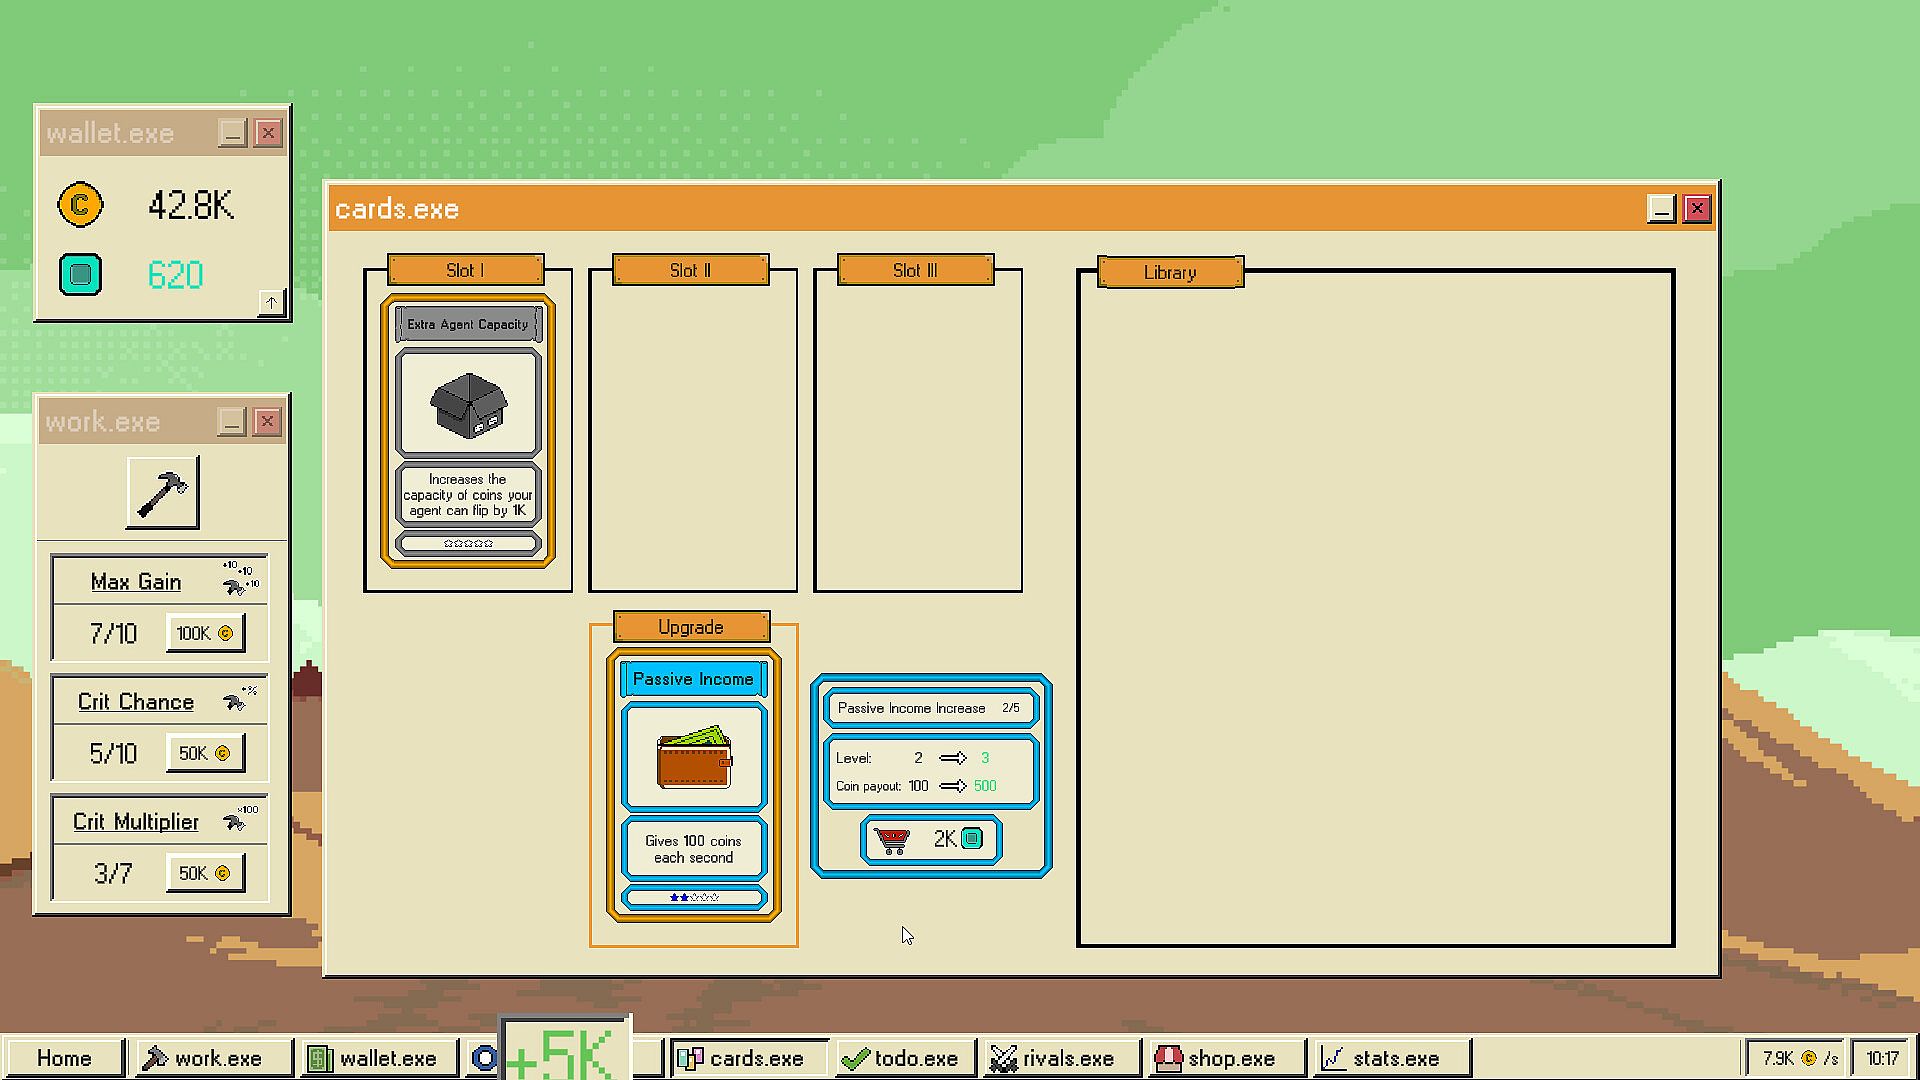1920x1080 pixels.
Task: Click the Crit Multiplier hammer icon
Action: pos(240,819)
